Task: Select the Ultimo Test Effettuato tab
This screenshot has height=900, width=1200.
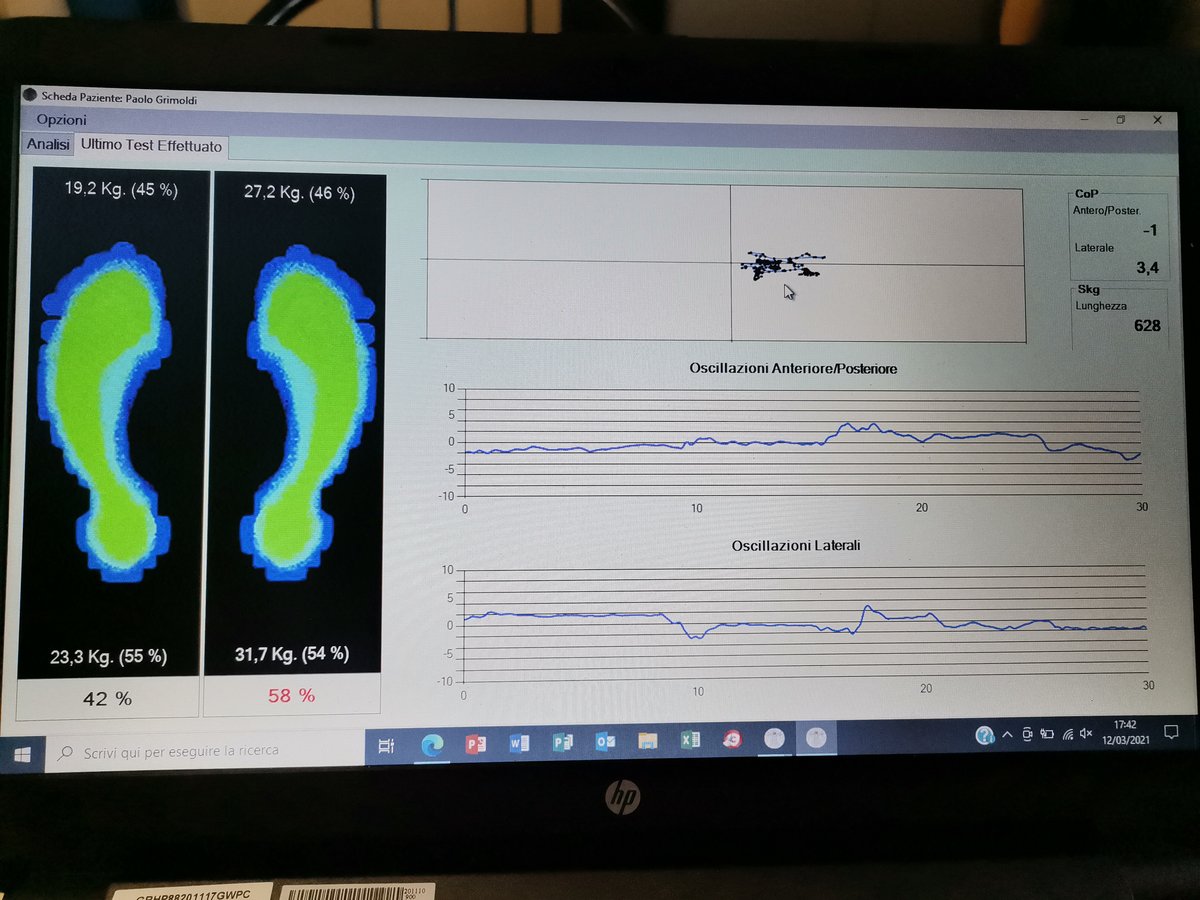Action: click(152, 146)
